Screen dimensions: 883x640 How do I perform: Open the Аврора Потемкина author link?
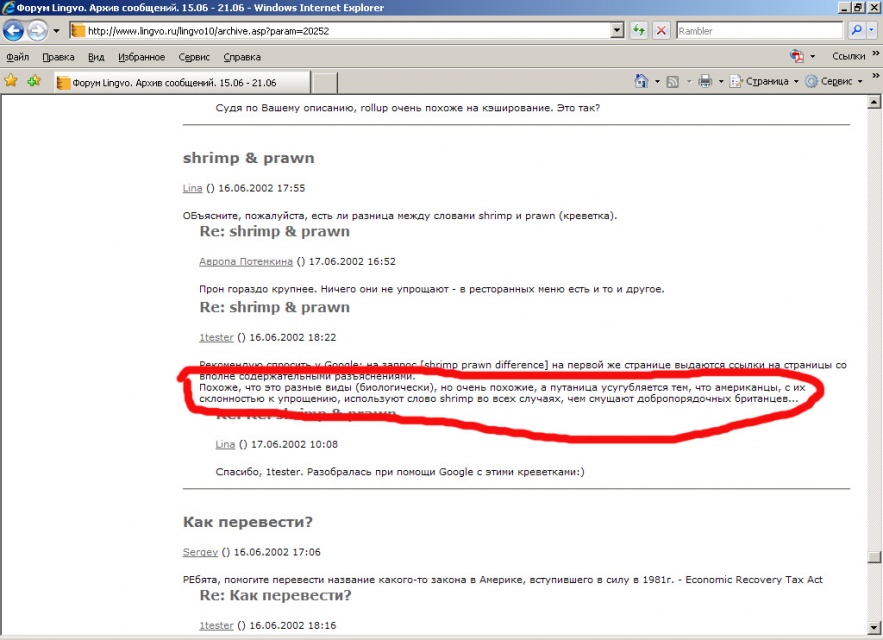[246, 262]
